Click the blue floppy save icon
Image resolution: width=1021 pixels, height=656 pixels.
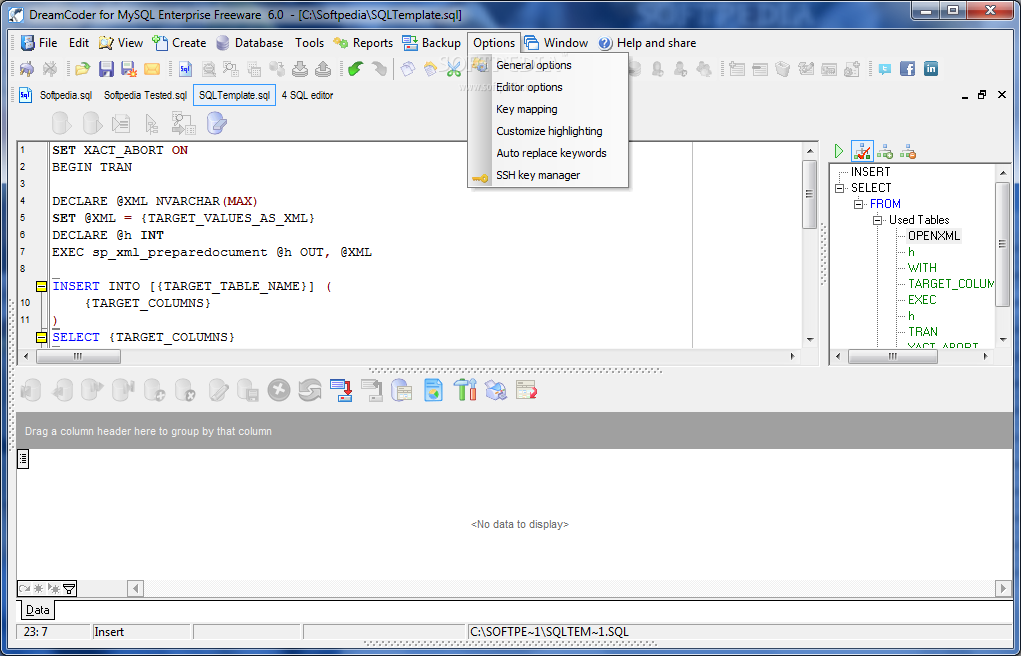[106, 68]
